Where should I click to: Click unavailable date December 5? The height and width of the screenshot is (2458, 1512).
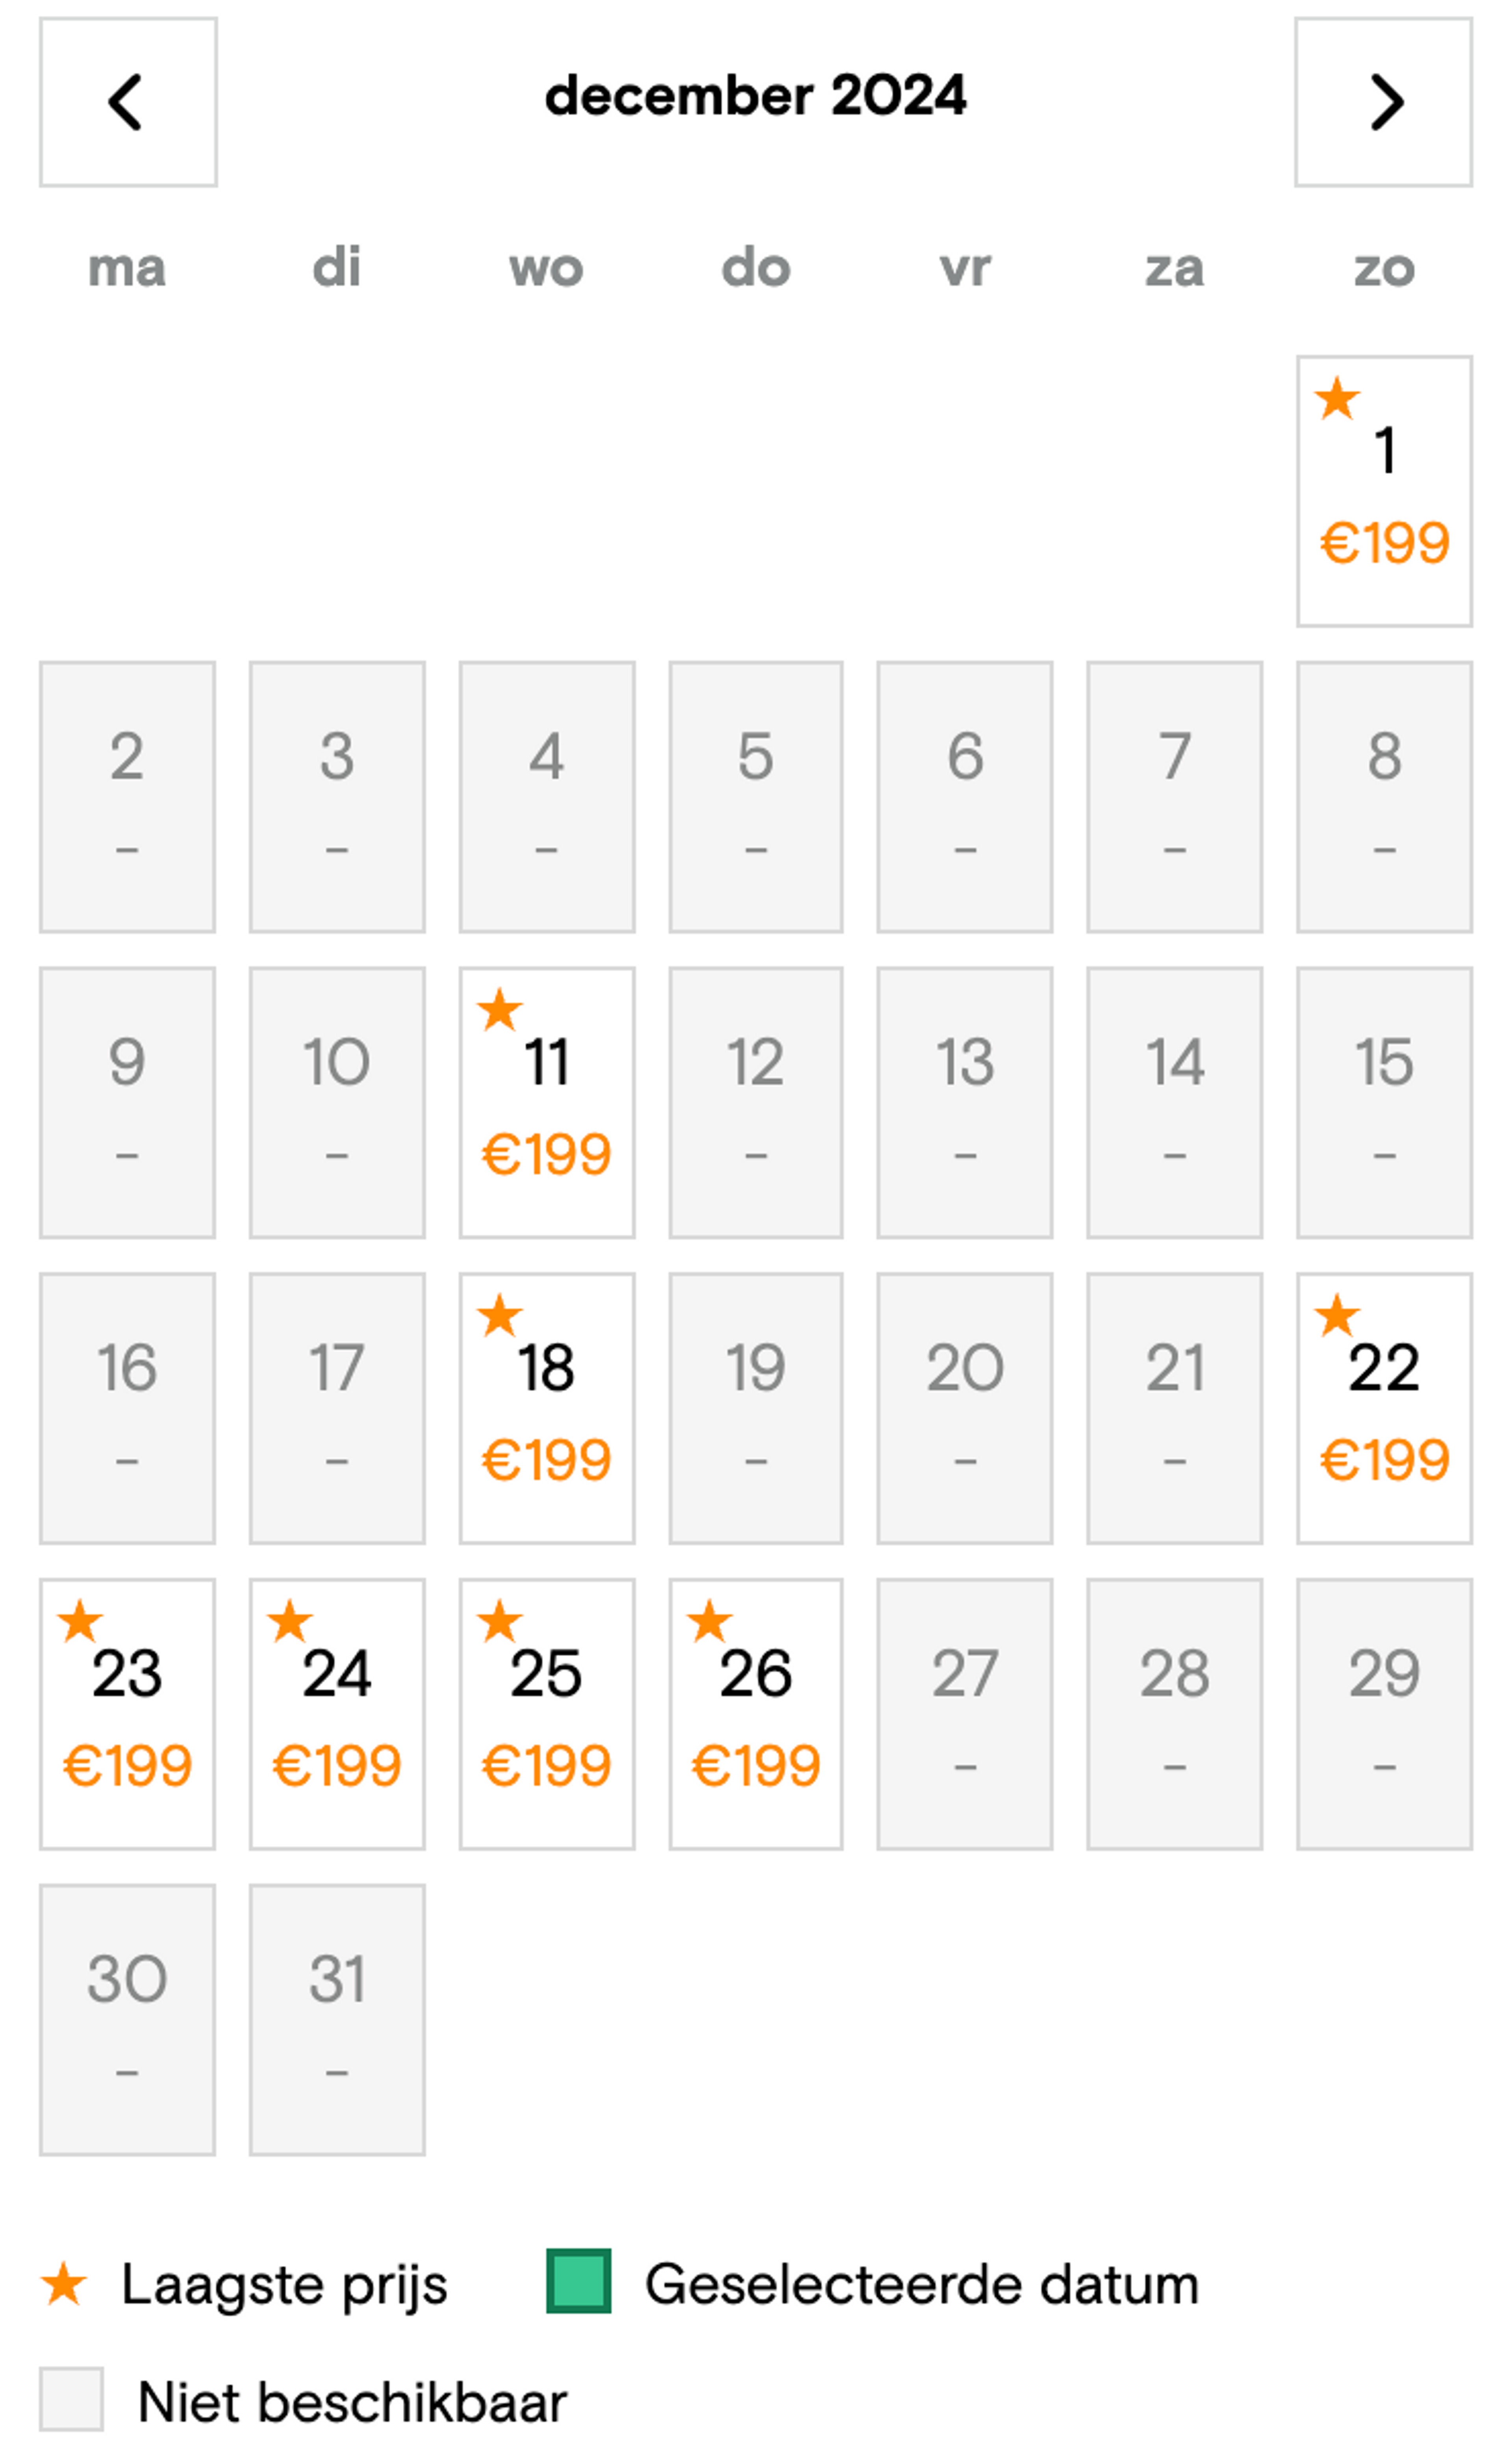pos(756,797)
